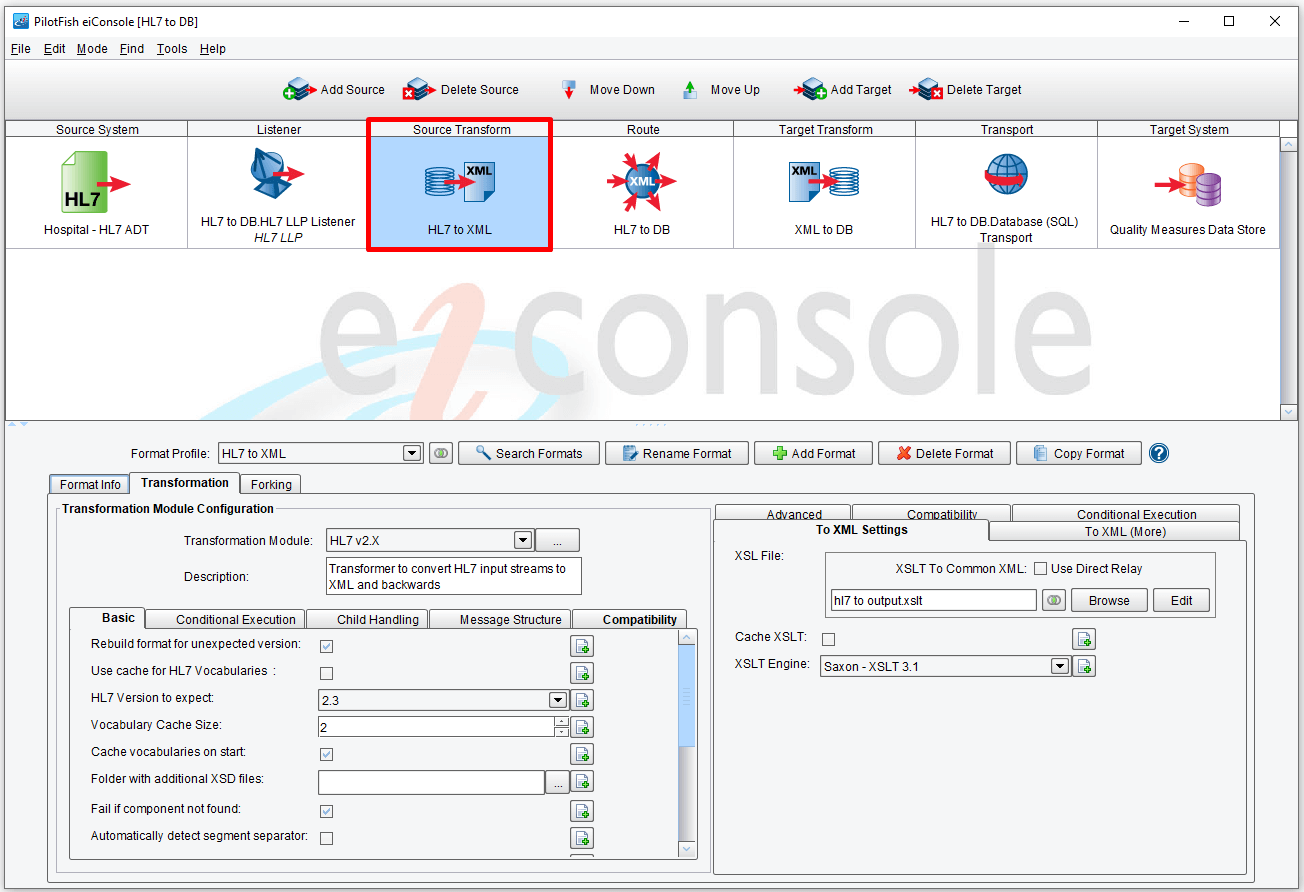
Task: Click the Delete Target toolbar icon
Action: pyautogui.click(x=927, y=90)
